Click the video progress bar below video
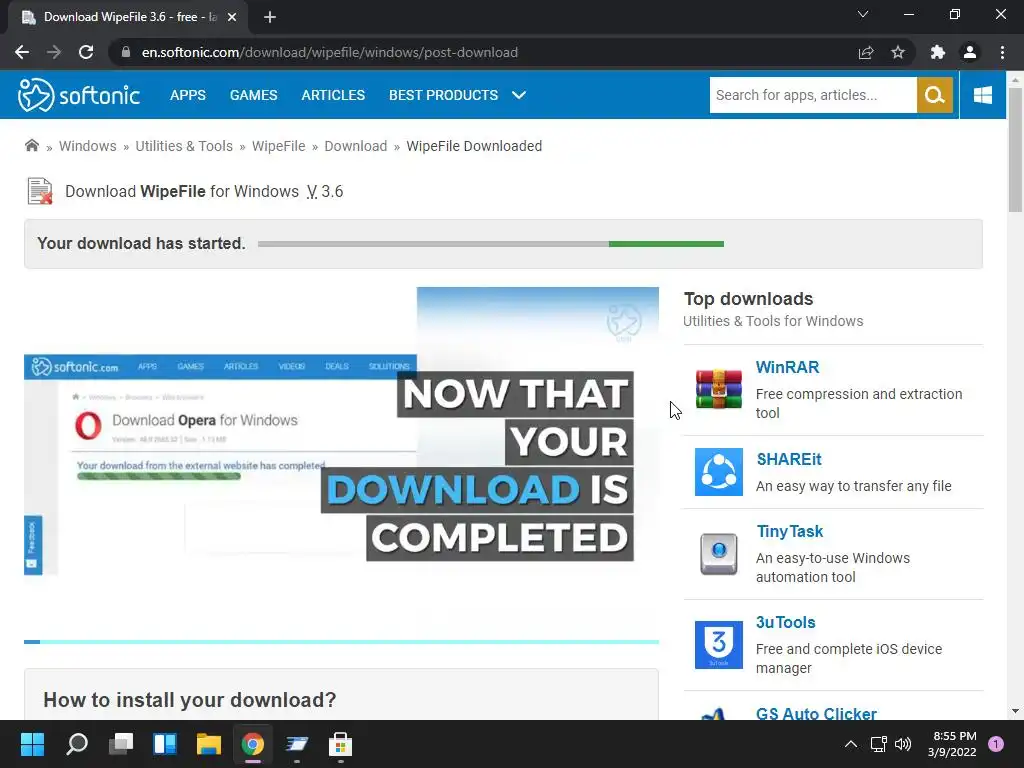1024x768 pixels. click(341, 642)
